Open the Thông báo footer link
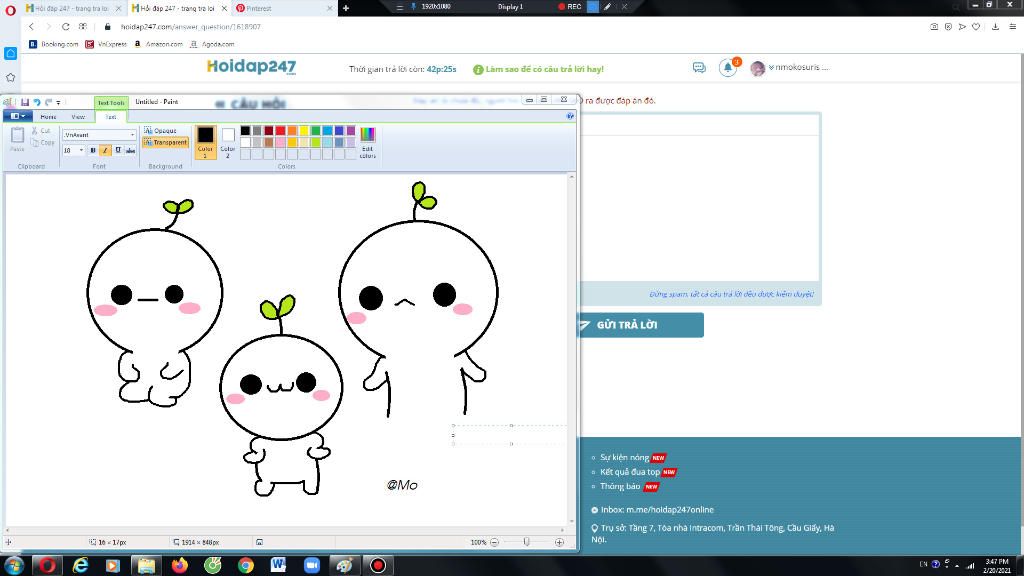The image size is (1024, 576). 620,486
